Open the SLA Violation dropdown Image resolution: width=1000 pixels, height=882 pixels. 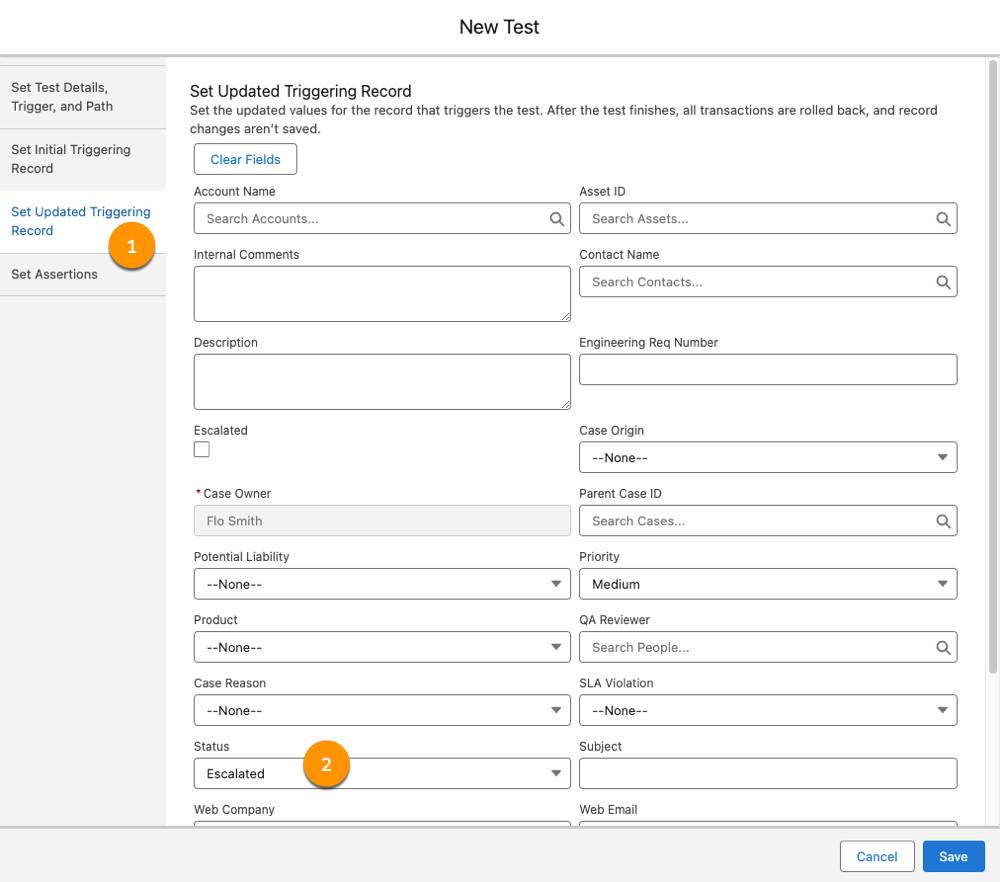click(x=768, y=710)
